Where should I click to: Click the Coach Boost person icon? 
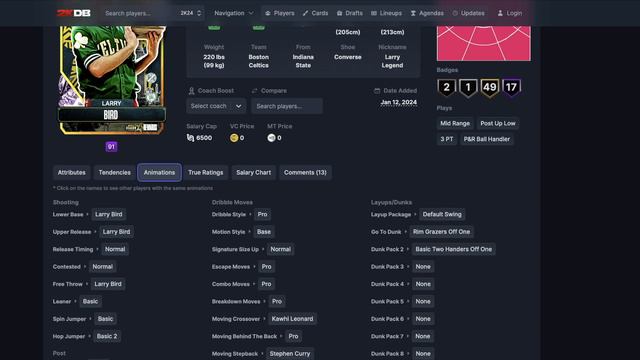pyautogui.click(x=191, y=91)
